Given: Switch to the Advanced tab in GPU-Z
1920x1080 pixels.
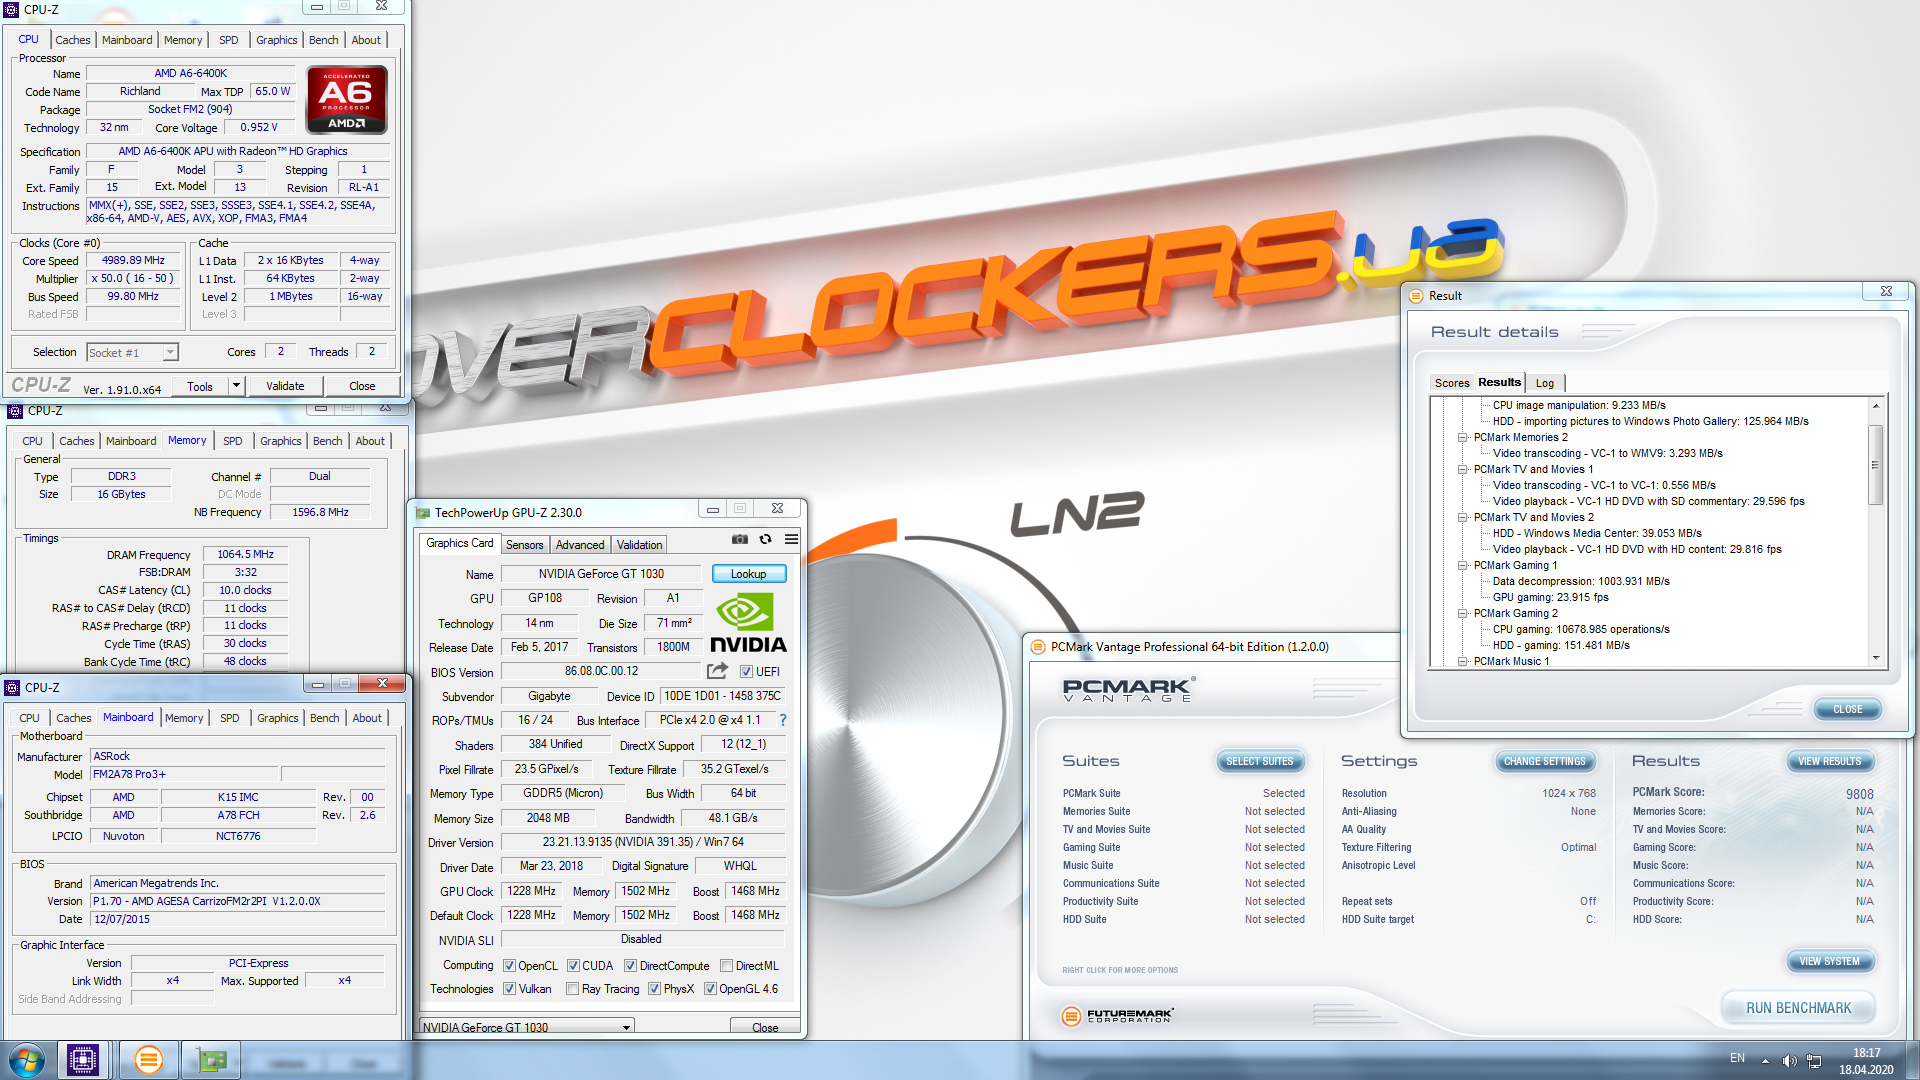Looking at the screenshot, I should (x=580, y=545).
